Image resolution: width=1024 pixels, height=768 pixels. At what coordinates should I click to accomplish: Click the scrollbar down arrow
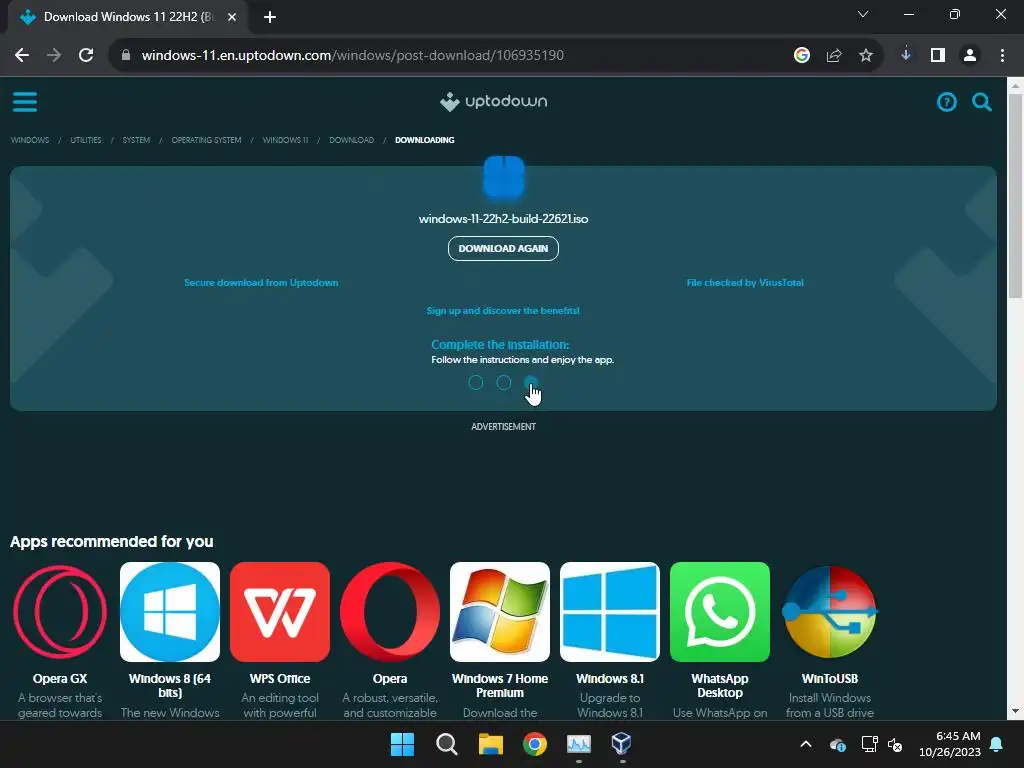(x=1015, y=711)
